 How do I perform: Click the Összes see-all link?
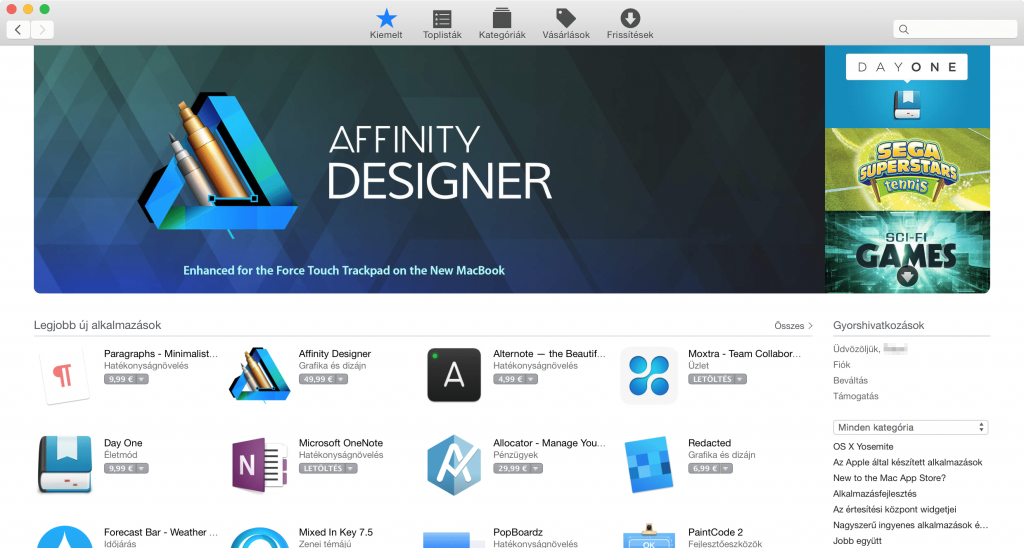click(793, 326)
